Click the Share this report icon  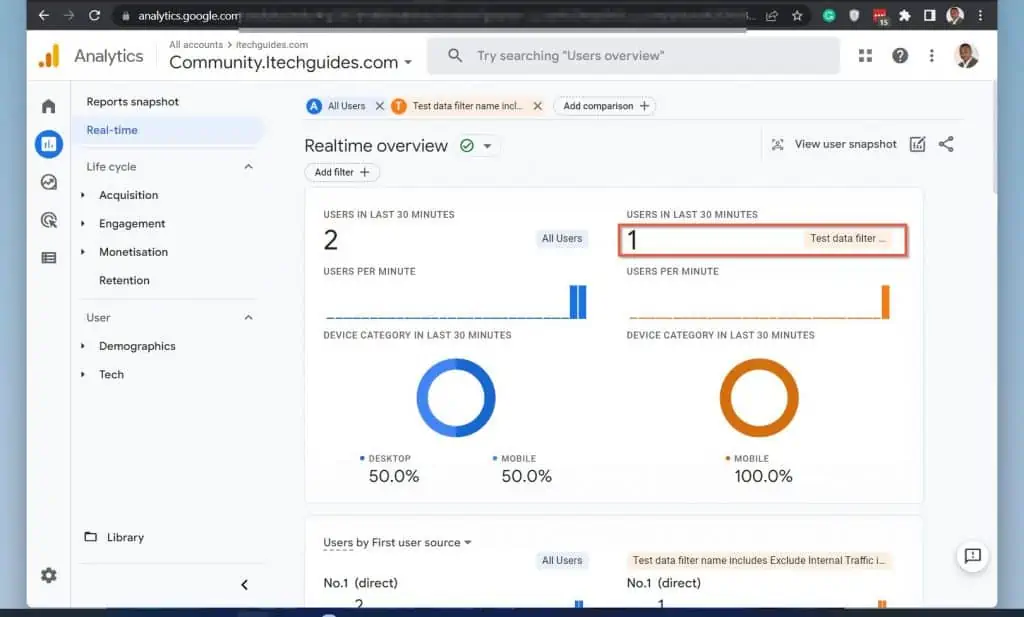pyautogui.click(x=946, y=144)
